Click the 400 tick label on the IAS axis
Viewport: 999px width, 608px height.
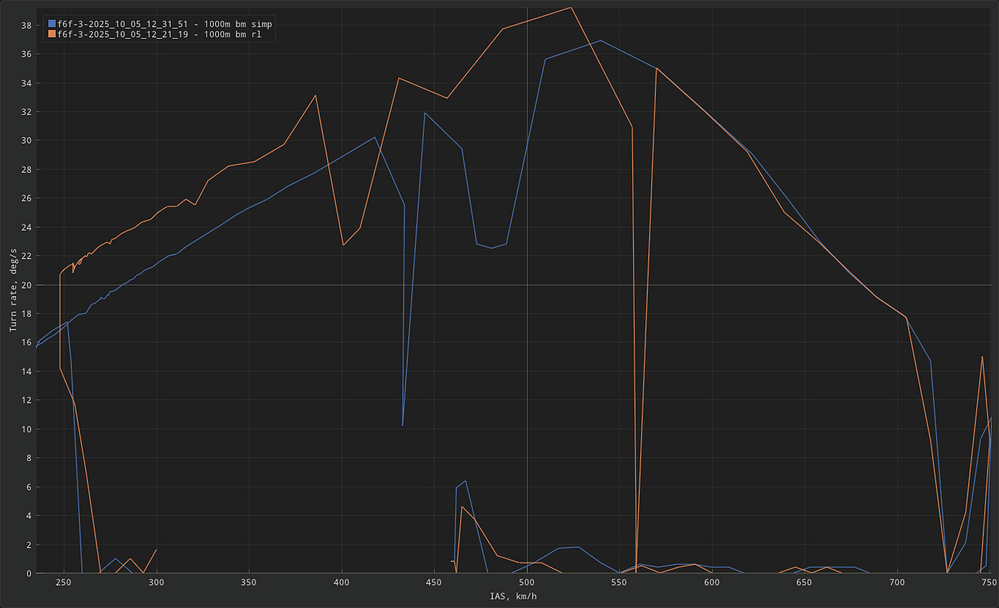coord(342,582)
